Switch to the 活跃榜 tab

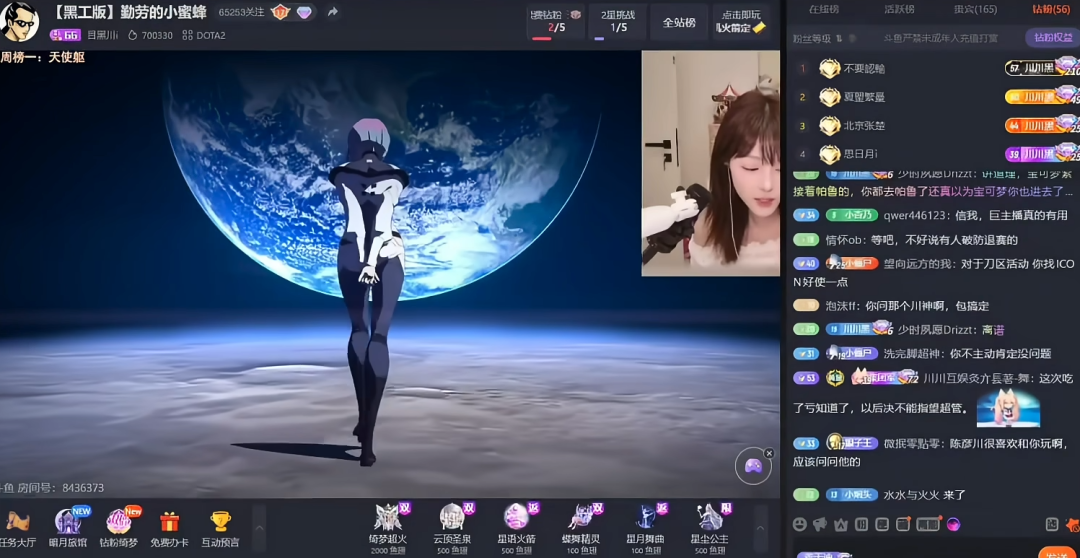(899, 9)
